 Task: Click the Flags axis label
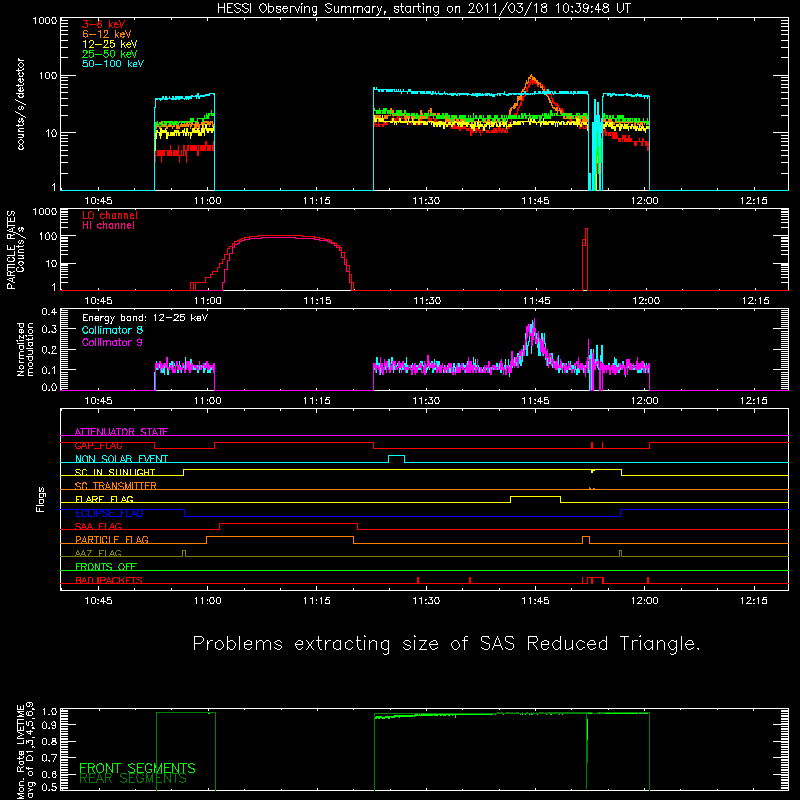(x=40, y=500)
